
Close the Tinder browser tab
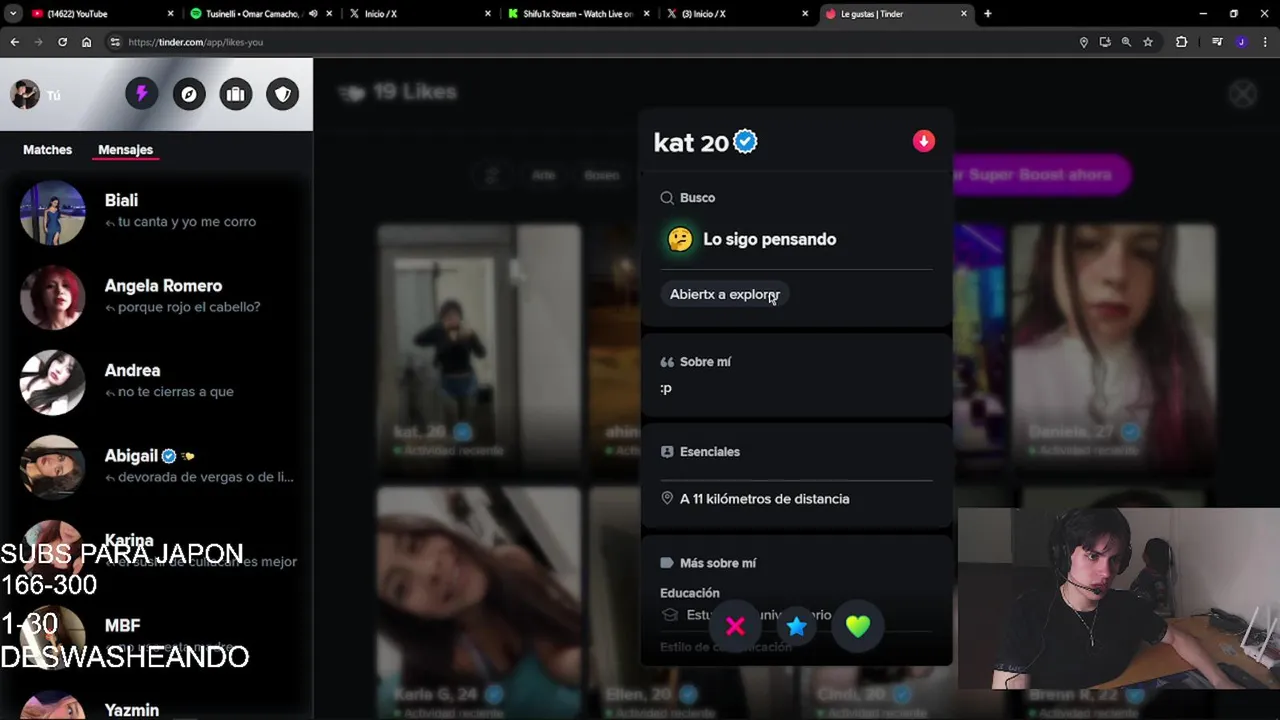[964, 14]
